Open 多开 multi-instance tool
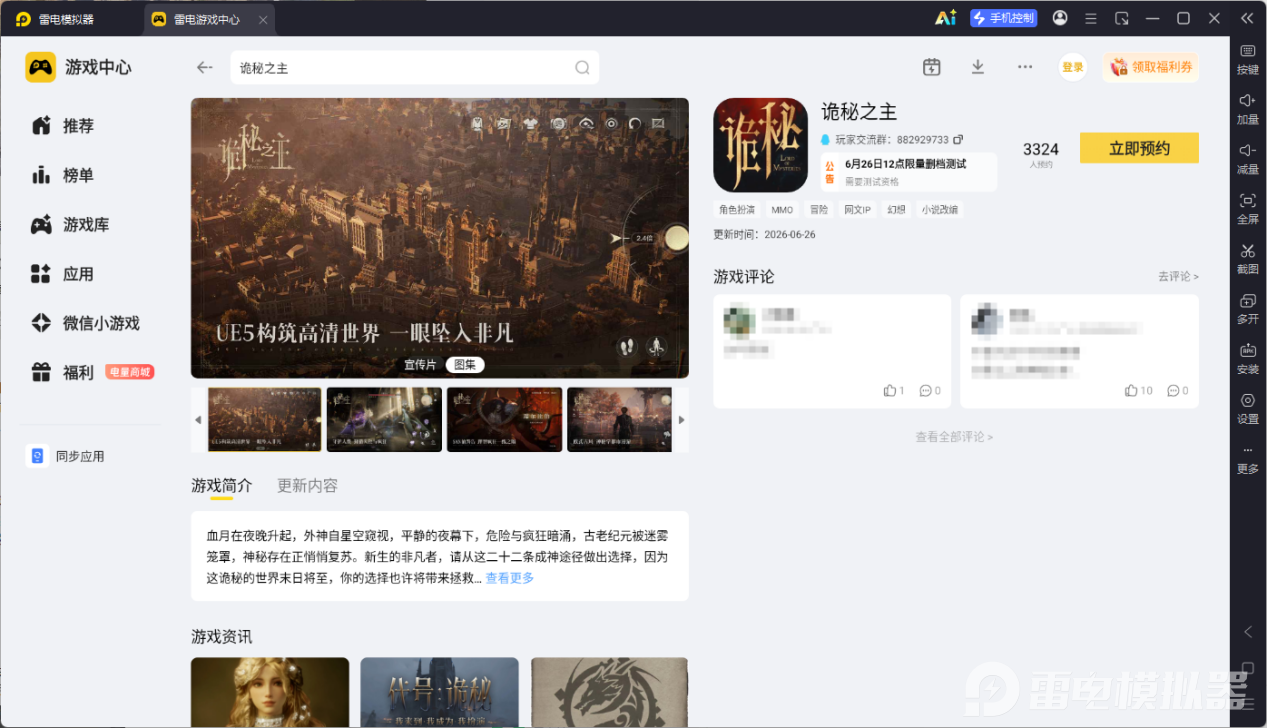The width and height of the screenshot is (1267, 728). [x=1248, y=309]
